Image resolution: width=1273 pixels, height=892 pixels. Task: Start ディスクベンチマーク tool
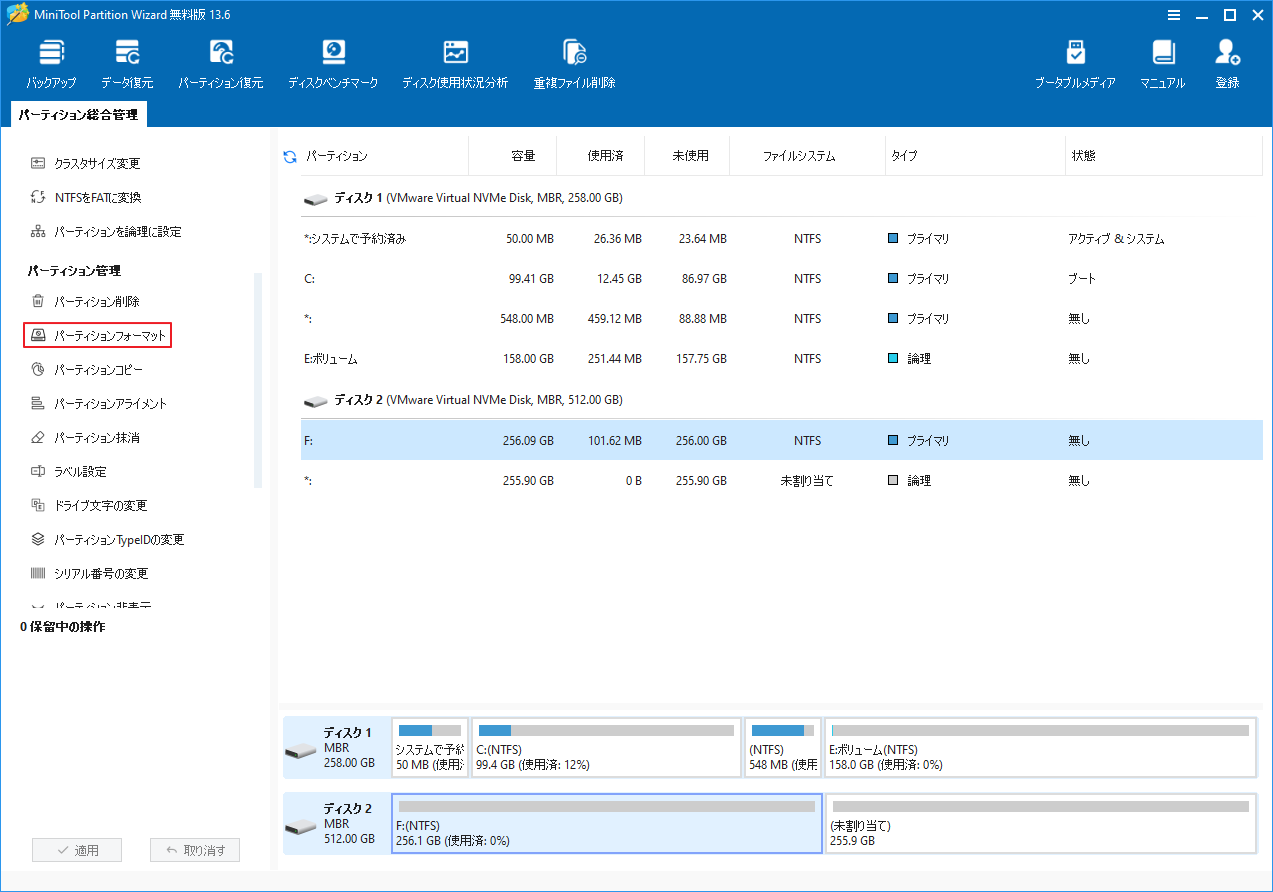[x=333, y=65]
